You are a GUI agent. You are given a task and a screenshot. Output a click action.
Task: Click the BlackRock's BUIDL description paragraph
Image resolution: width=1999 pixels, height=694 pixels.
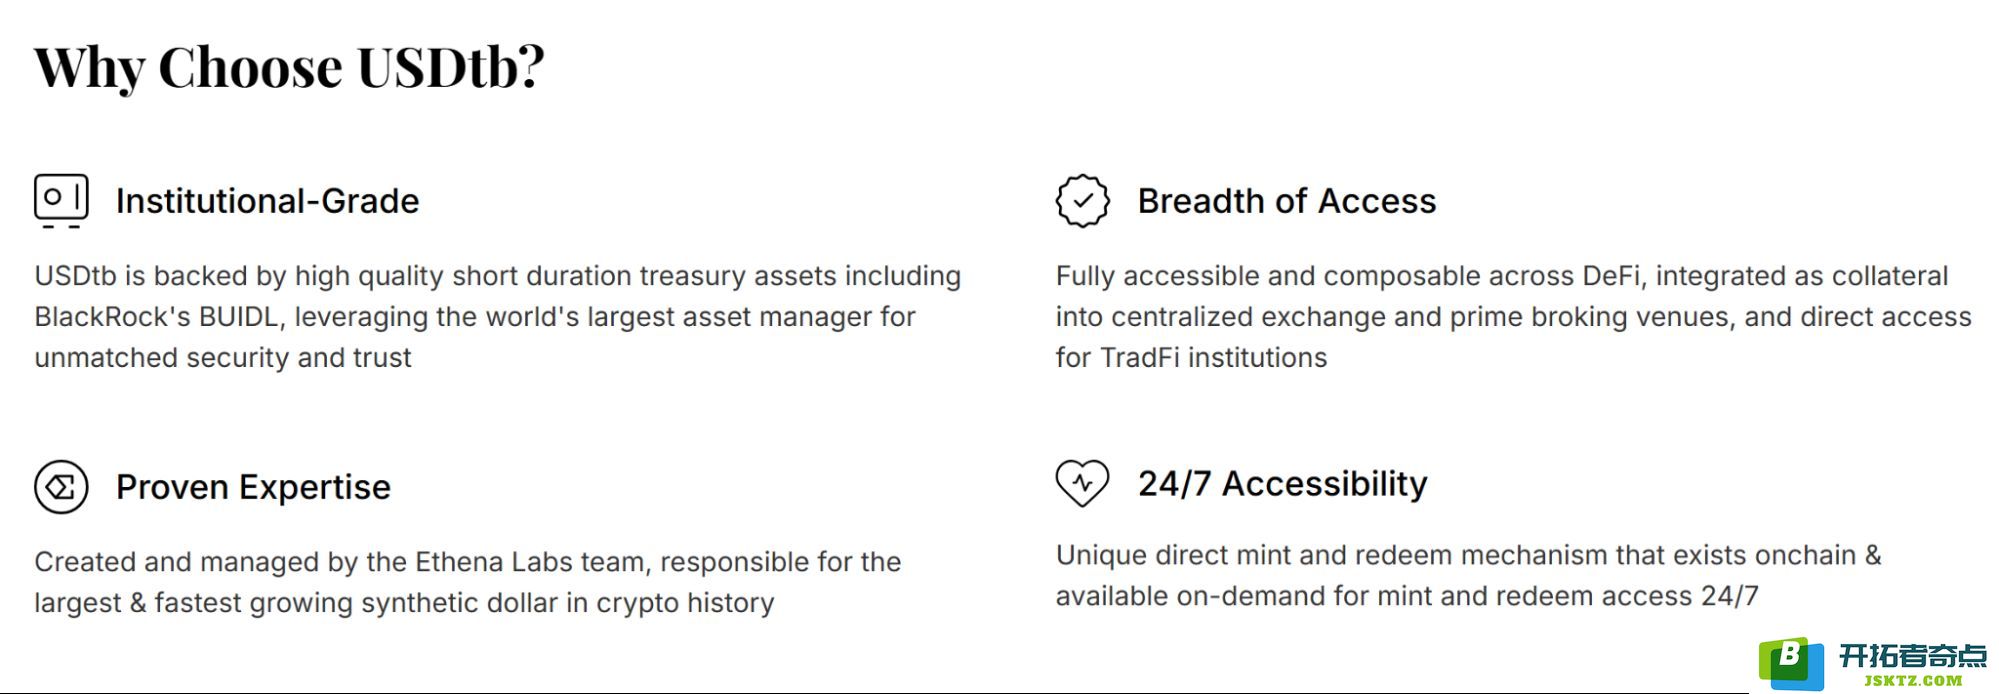[x=498, y=316]
